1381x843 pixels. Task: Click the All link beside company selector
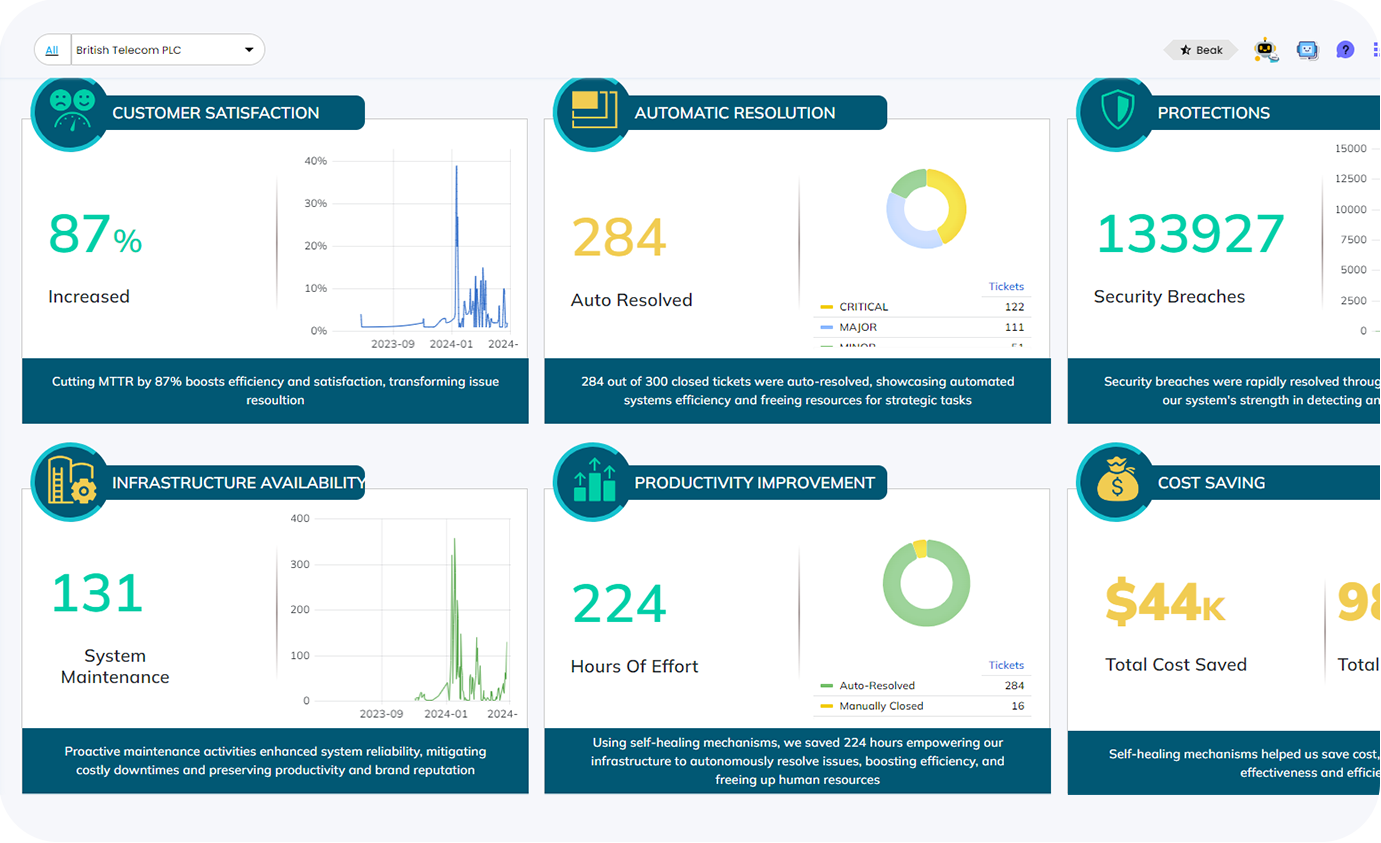(52, 50)
